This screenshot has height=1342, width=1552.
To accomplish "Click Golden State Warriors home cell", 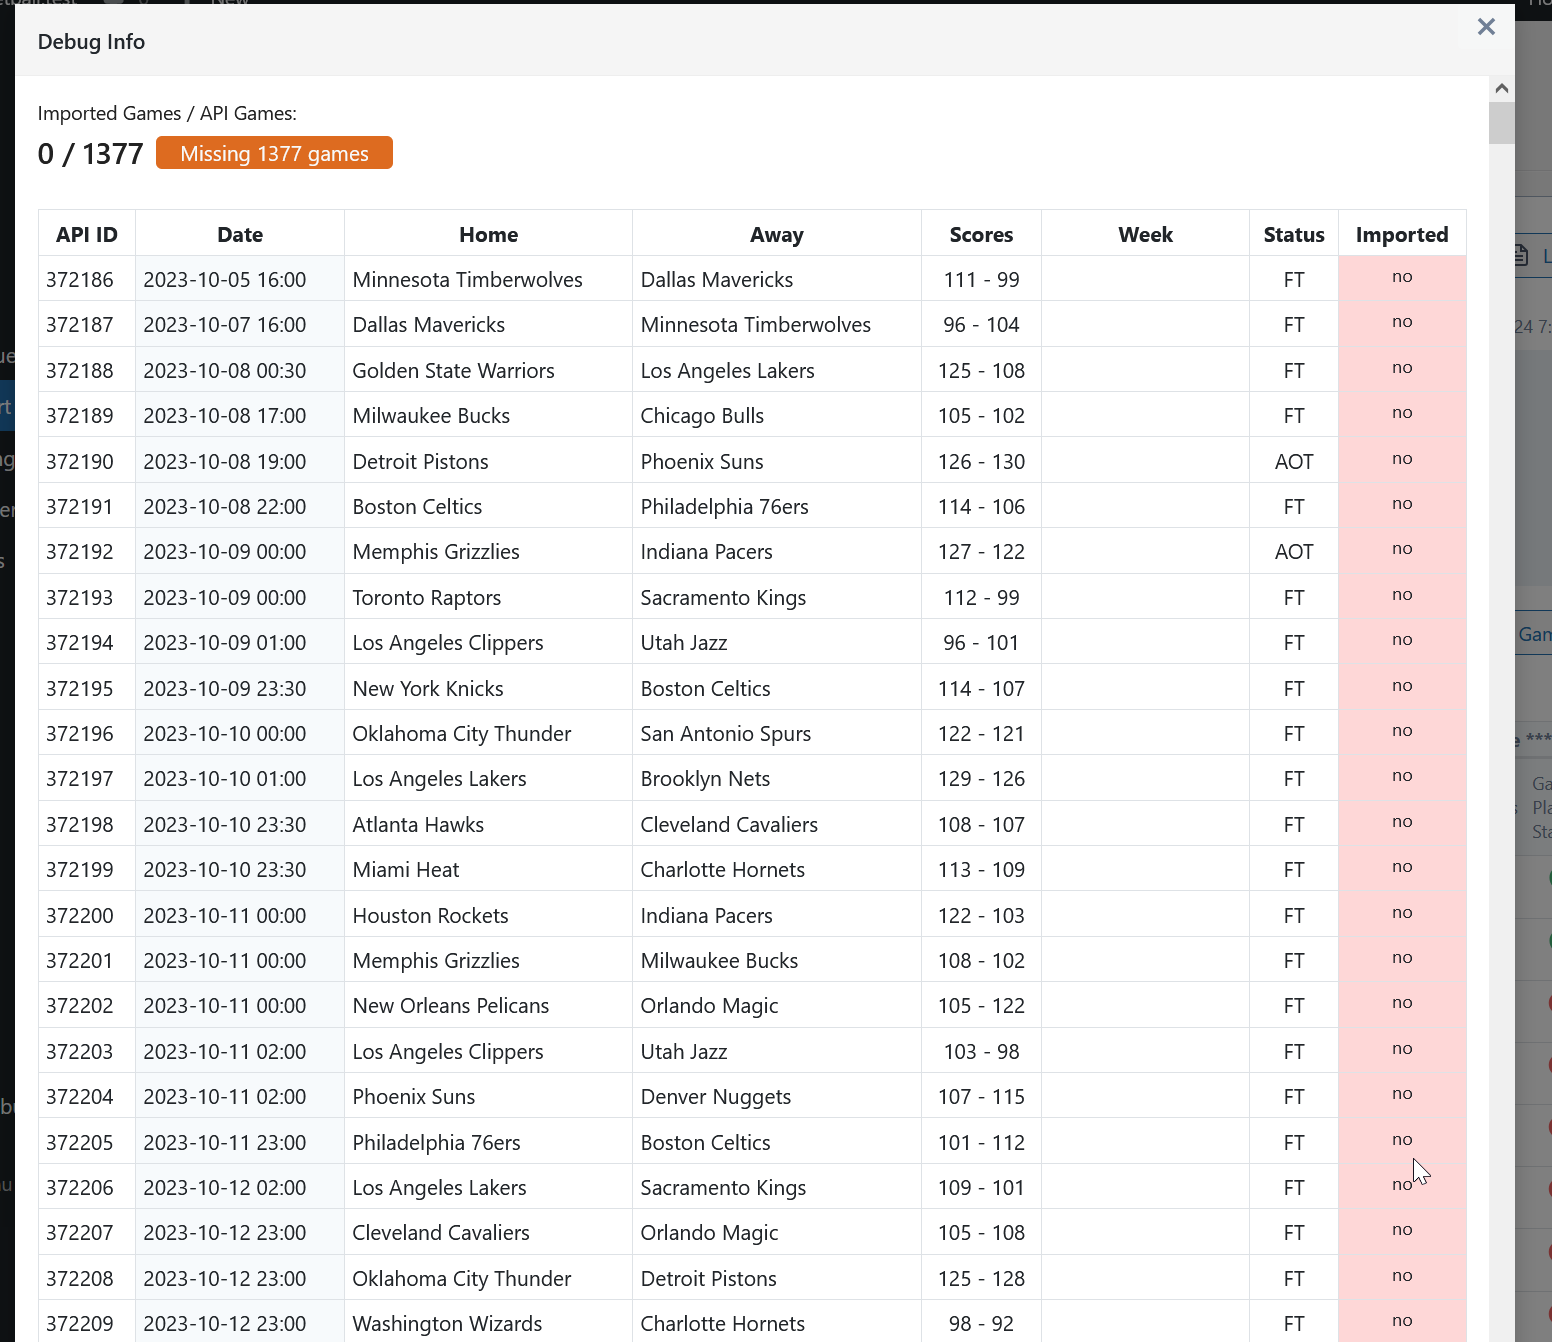I will click(x=488, y=370).
